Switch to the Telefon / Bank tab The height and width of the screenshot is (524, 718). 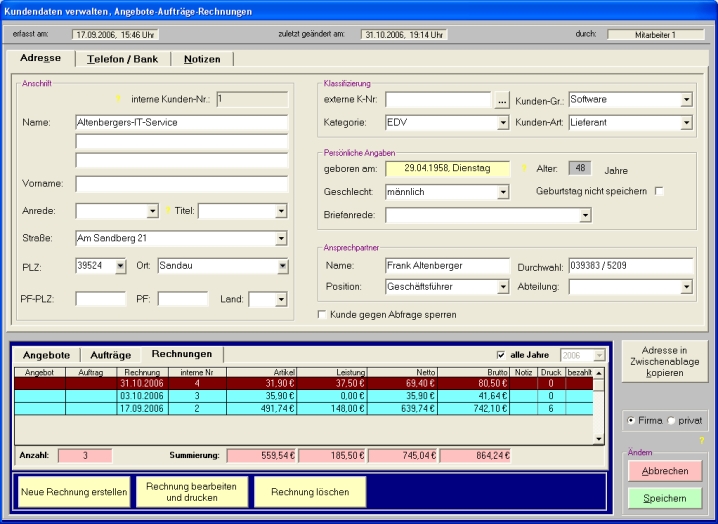122,59
